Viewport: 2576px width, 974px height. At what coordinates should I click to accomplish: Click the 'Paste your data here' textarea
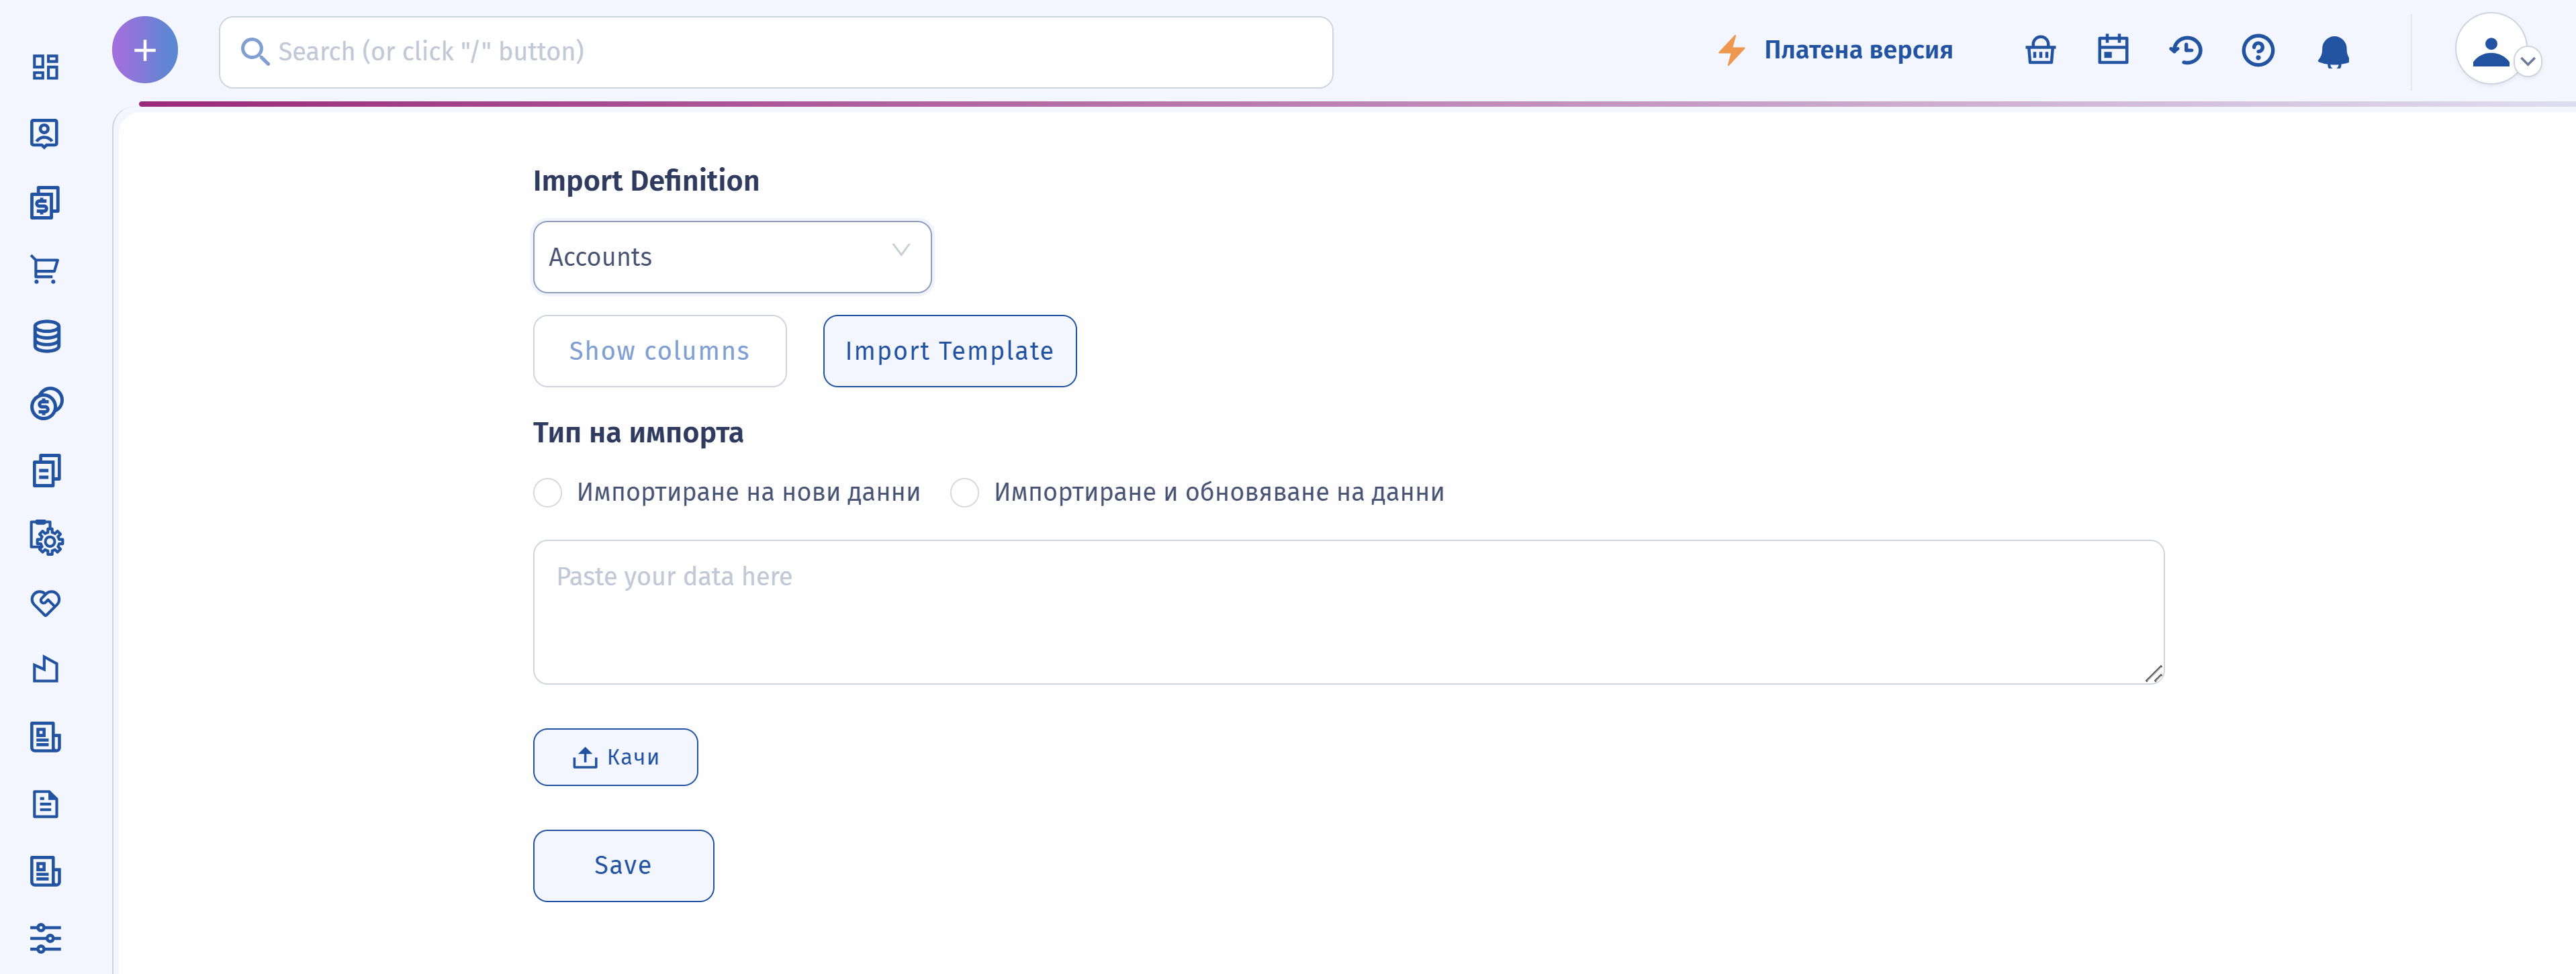tap(1349, 612)
